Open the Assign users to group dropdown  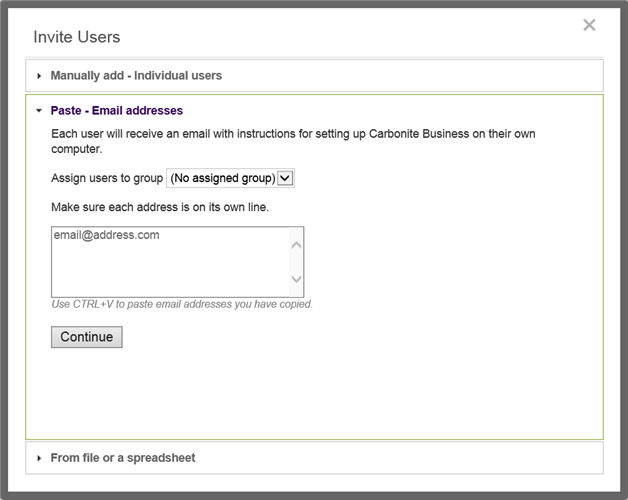[230, 178]
